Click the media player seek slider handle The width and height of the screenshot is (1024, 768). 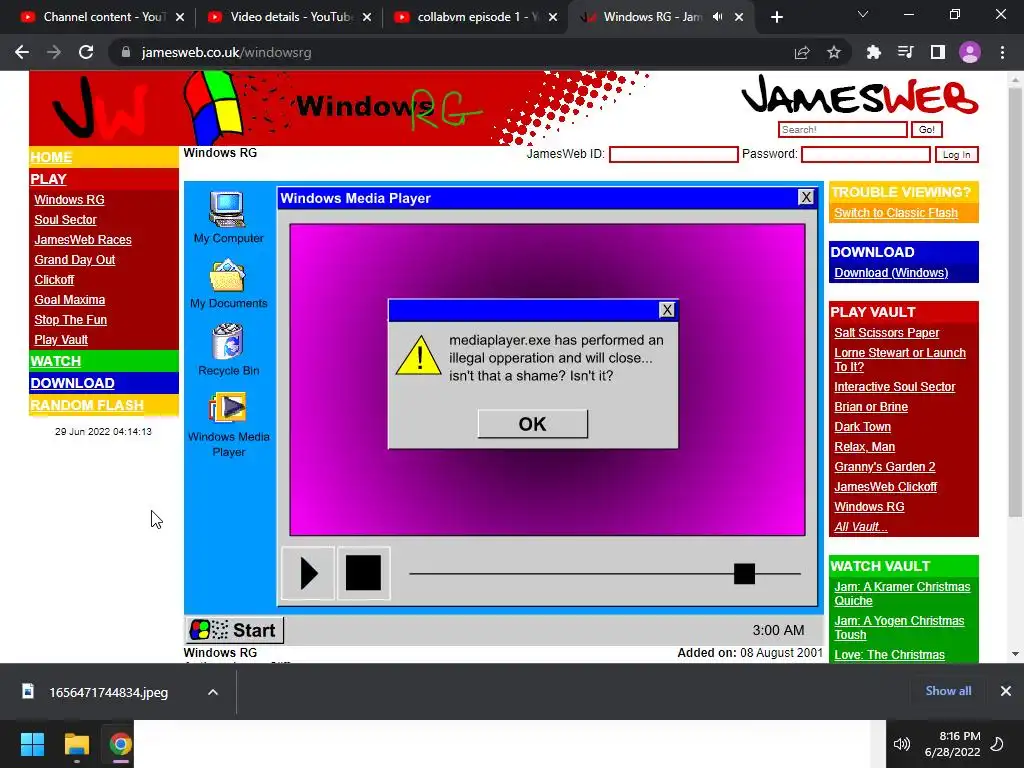744,573
